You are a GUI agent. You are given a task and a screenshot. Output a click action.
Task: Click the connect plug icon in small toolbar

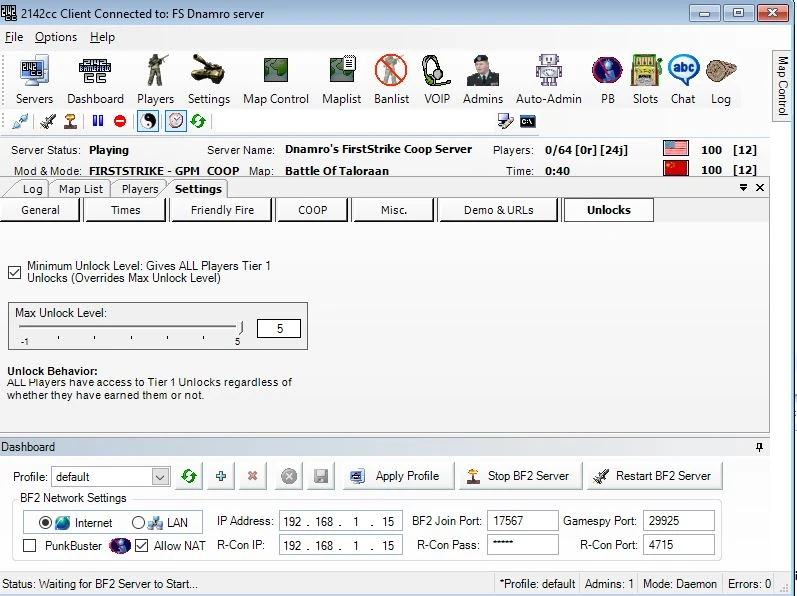(x=20, y=121)
